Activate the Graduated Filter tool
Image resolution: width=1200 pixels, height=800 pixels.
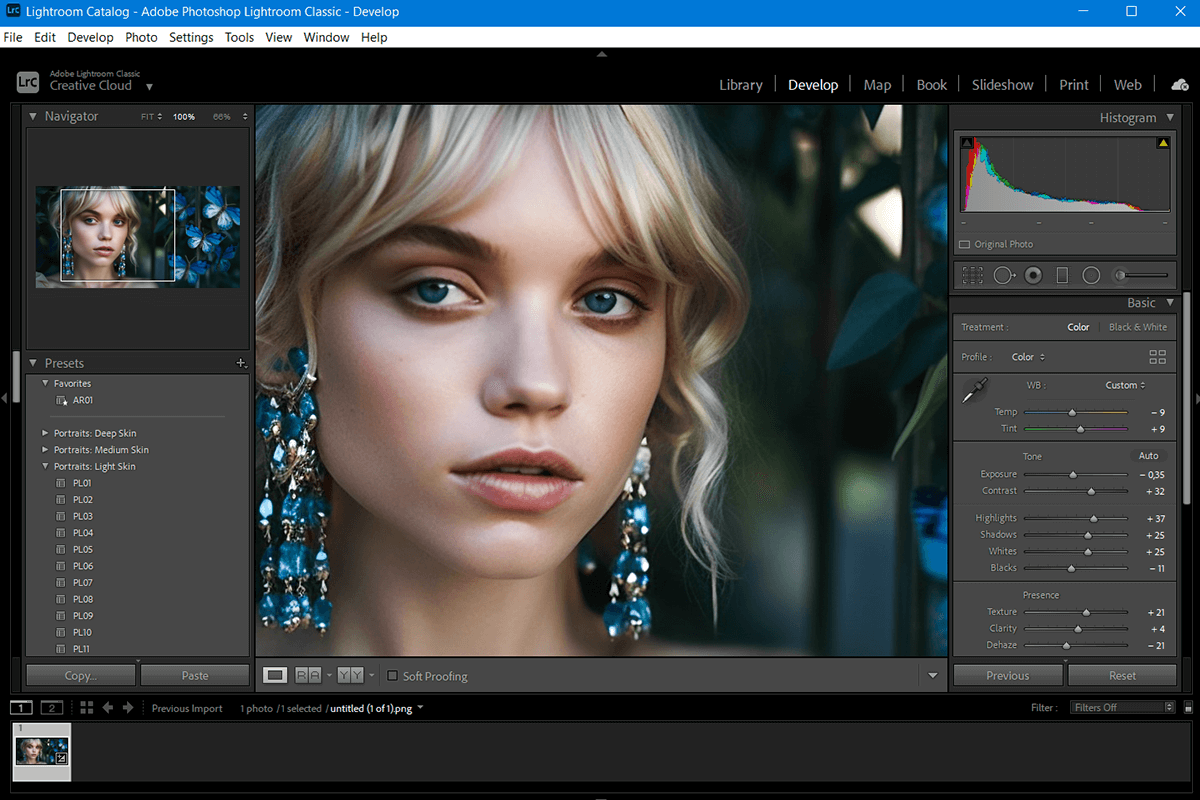(x=1061, y=275)
